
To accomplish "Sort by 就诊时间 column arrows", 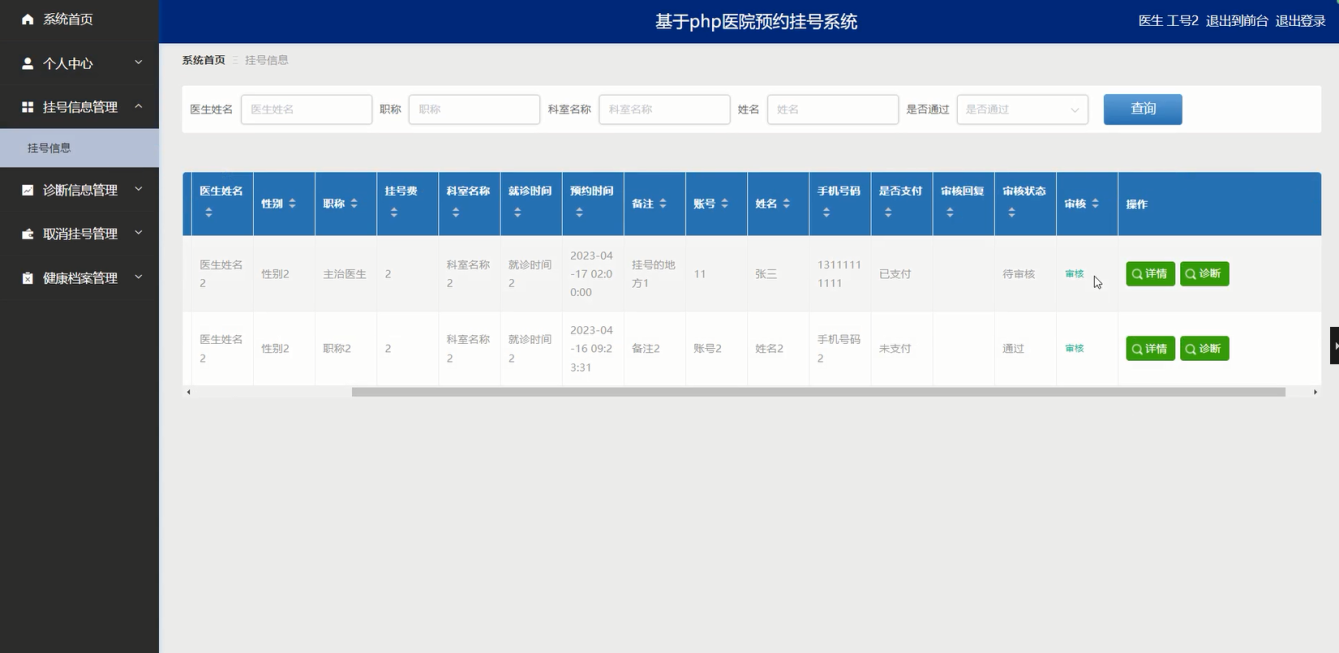I will 518,212.
